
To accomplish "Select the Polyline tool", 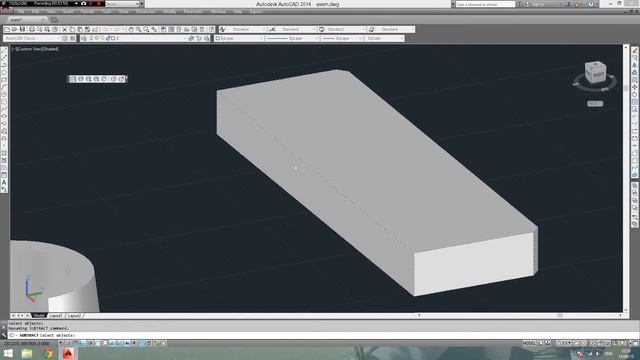I will point(4,65).
